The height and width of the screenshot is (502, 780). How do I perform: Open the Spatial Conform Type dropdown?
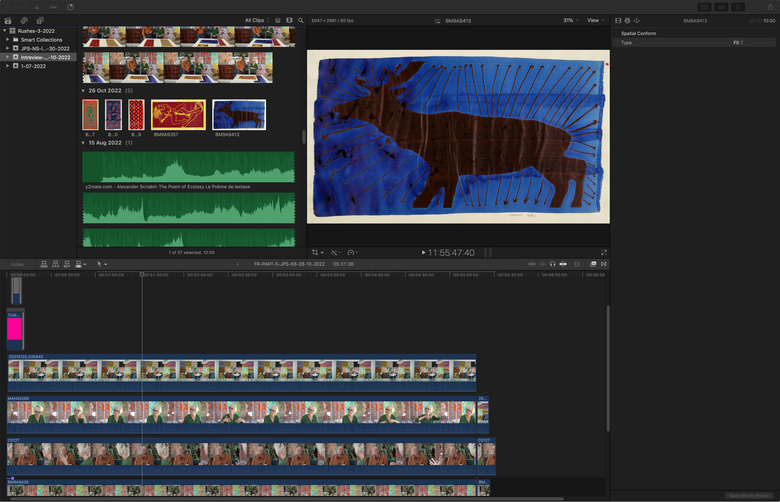(x=737, y=43)
